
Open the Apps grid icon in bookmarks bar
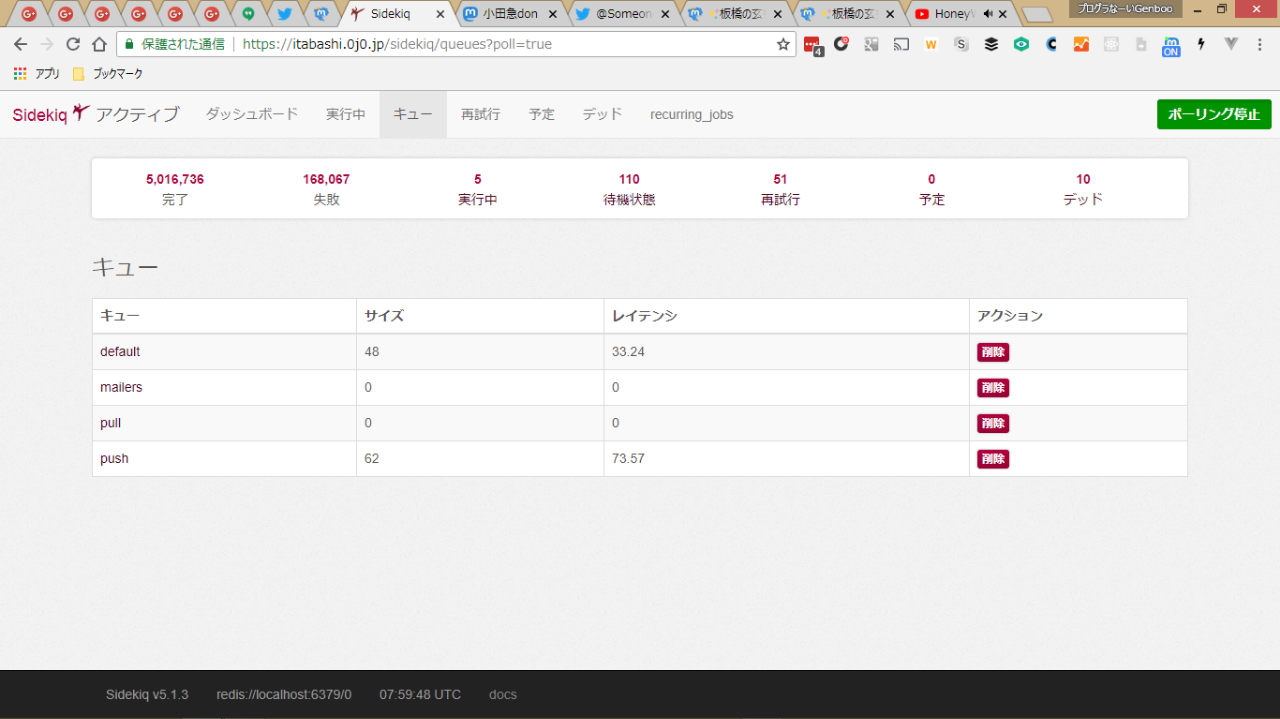point(20,73)
